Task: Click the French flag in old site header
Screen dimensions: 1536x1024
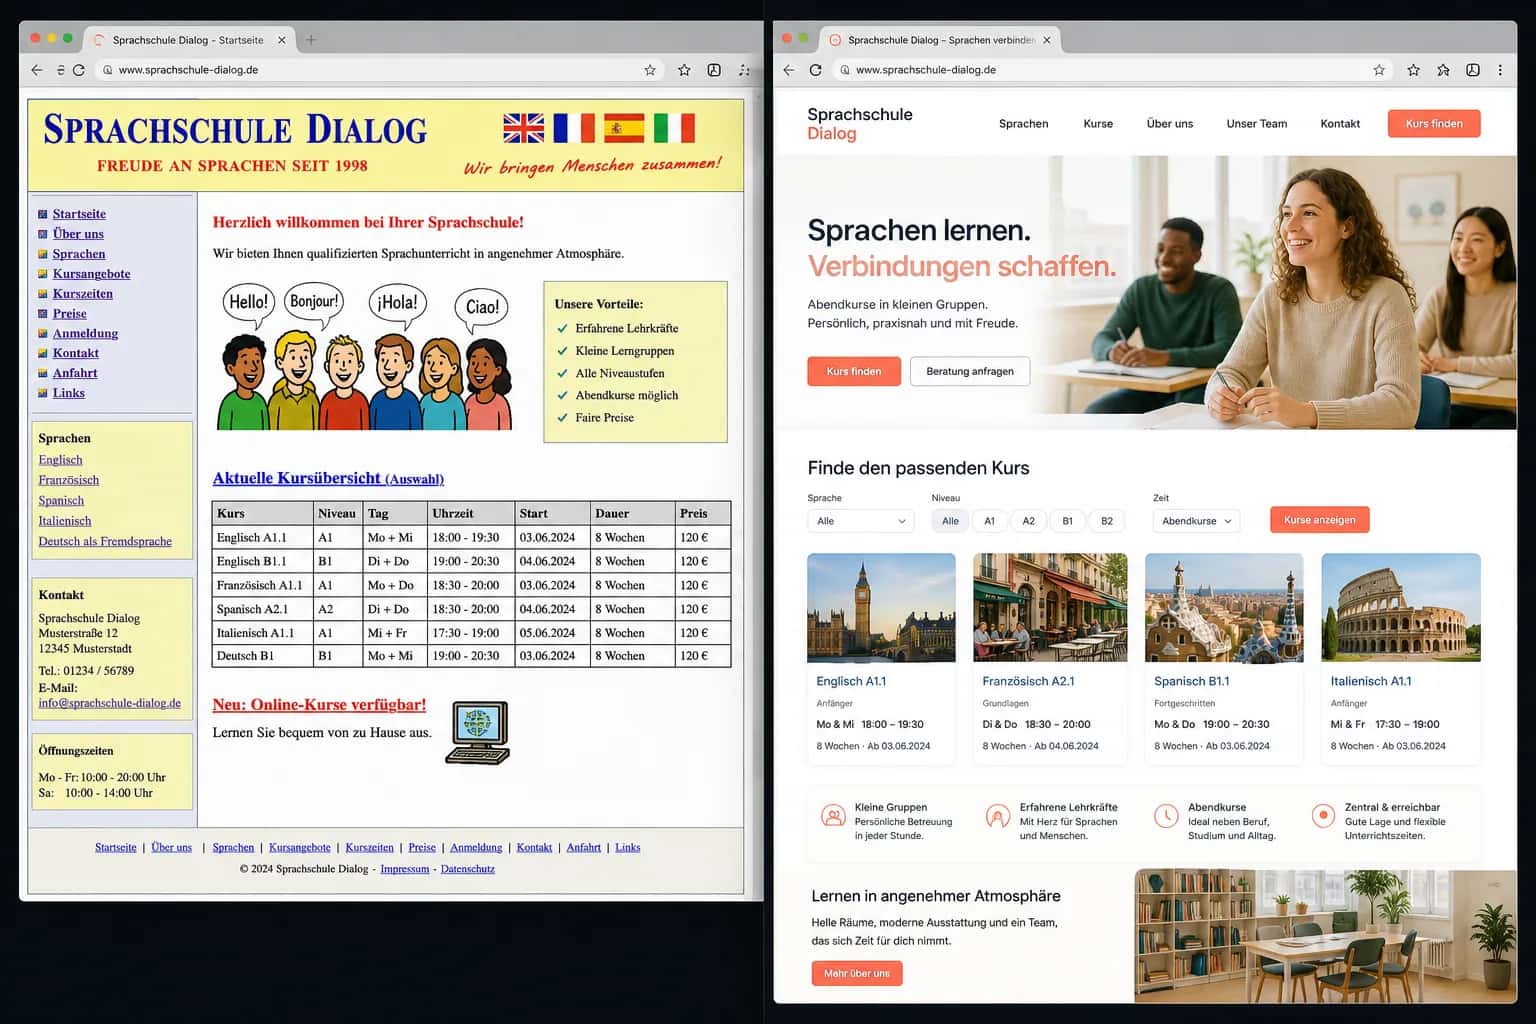Action: (574, 128)
